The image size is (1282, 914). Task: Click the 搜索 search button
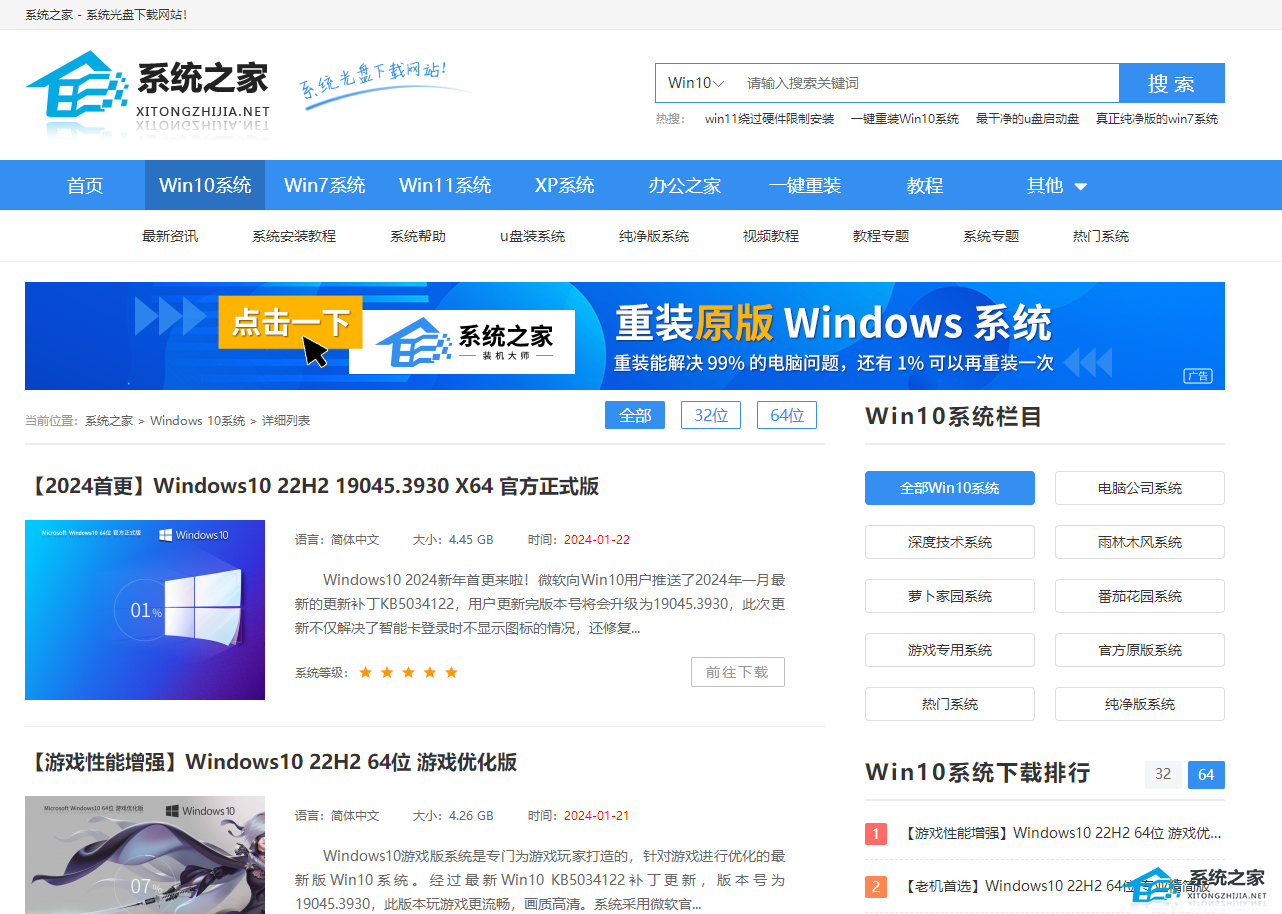point(1171,83)
